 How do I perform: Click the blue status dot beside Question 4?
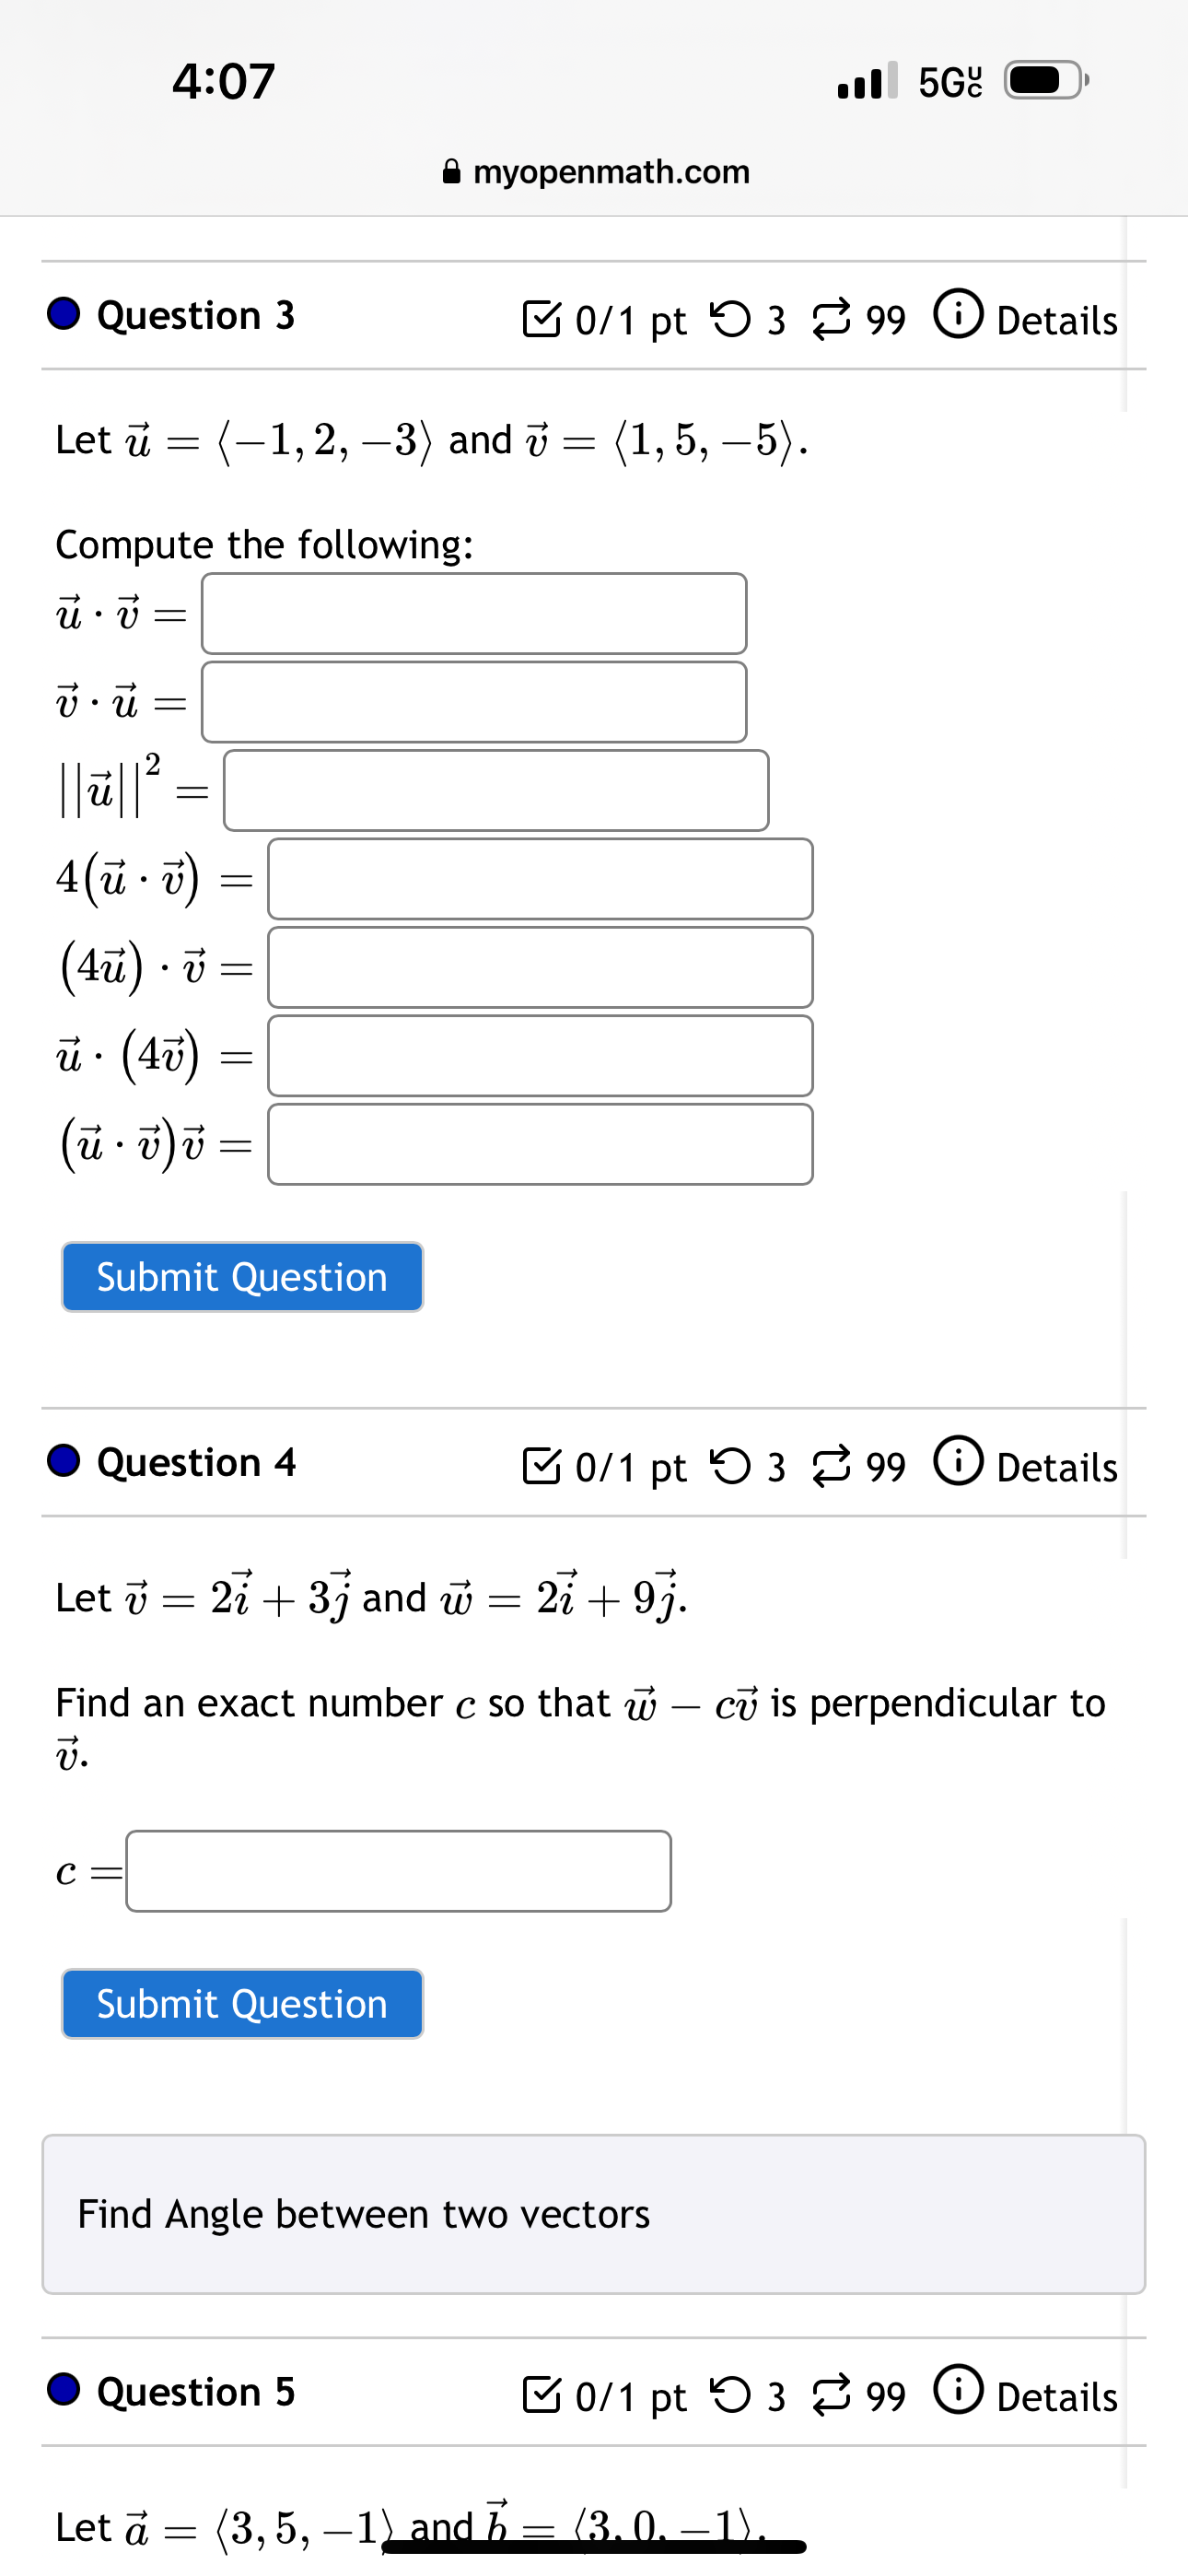click(x=62, y=1462)
